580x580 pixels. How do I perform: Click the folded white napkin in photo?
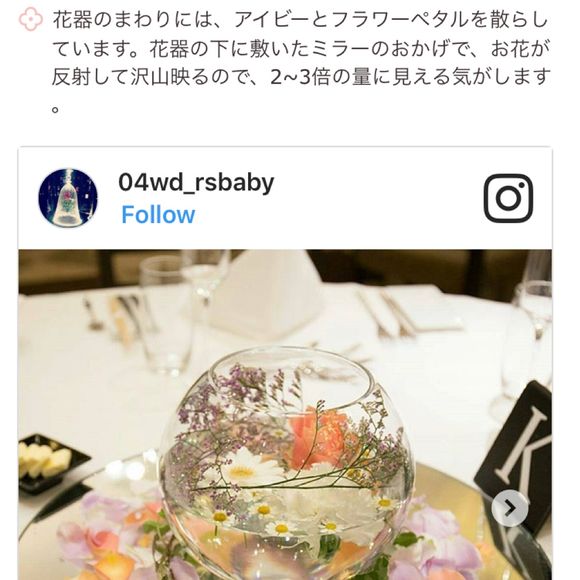(x=267, y=291)
